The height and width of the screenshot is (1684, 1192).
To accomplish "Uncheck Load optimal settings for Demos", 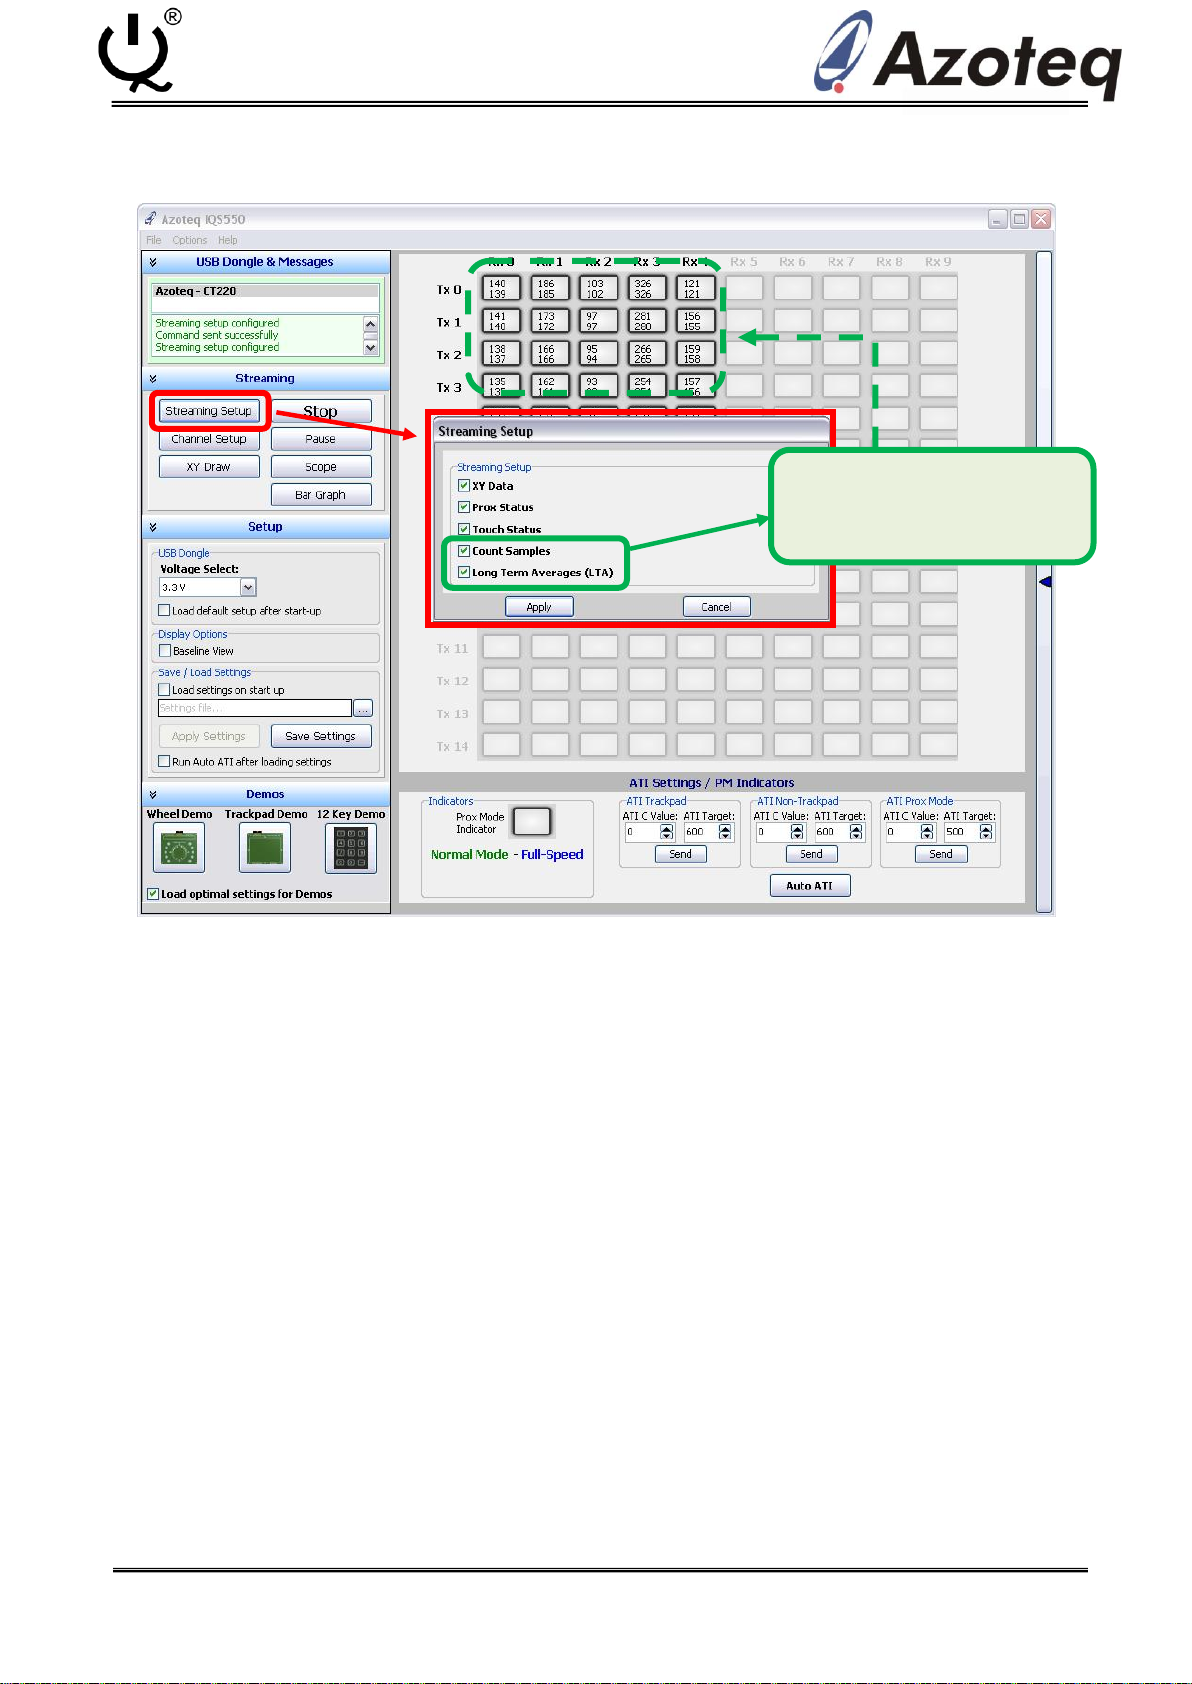I will [x=153, y=894].
